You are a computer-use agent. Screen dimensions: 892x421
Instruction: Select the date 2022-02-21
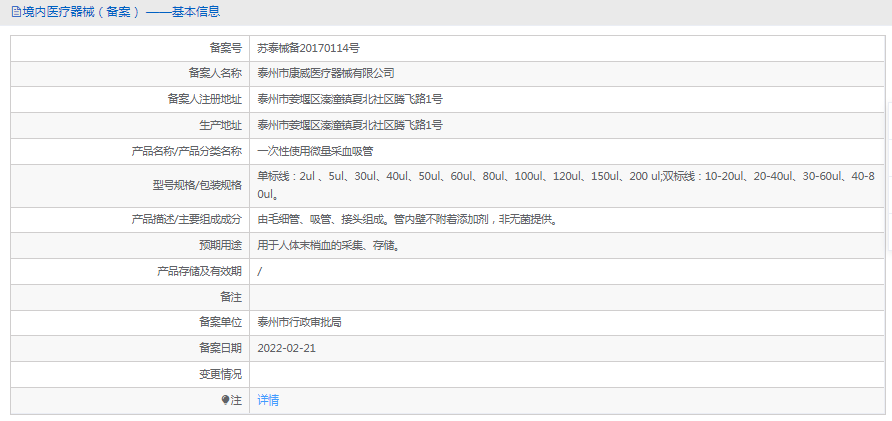(286, 348)
